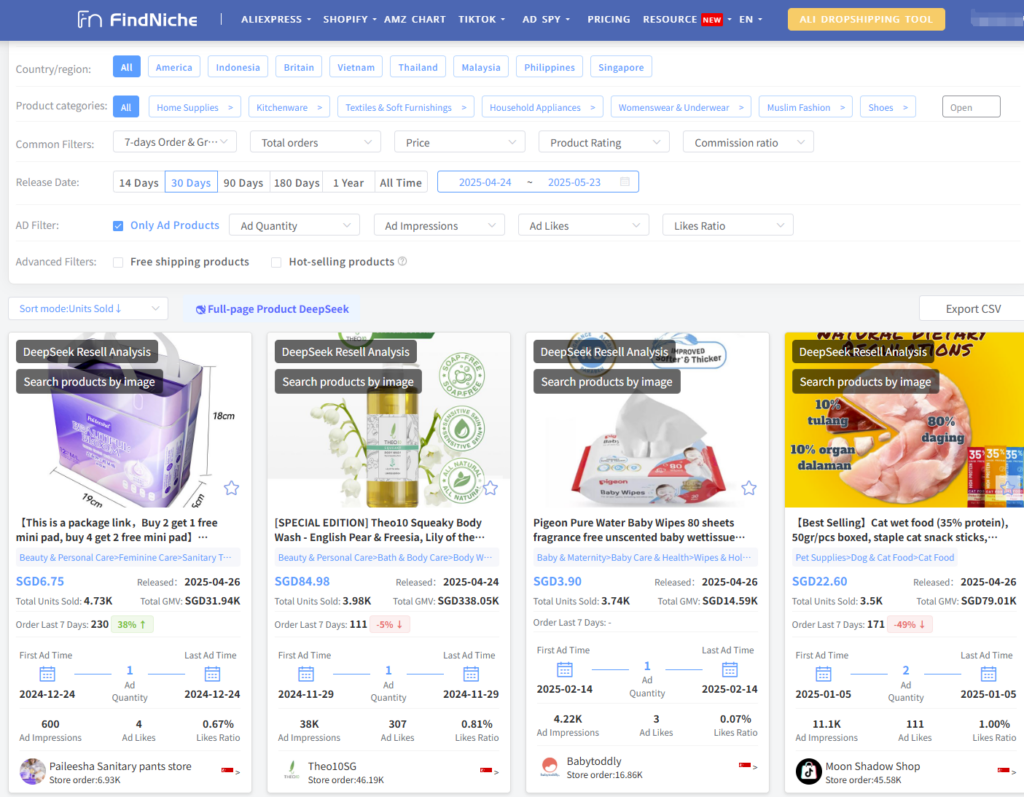Image resolution: width=1024 pixels, height=797 pixels.
Task: Open AD SPY navigation menu
Action: (546, 20)
